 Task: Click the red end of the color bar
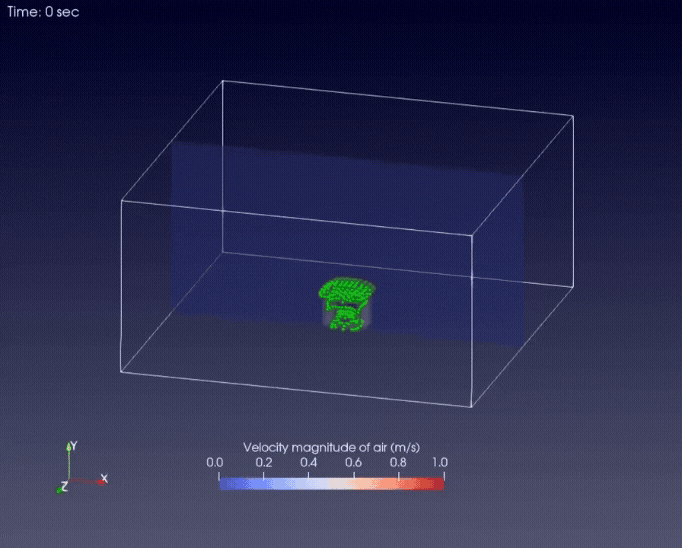point(436,482)
